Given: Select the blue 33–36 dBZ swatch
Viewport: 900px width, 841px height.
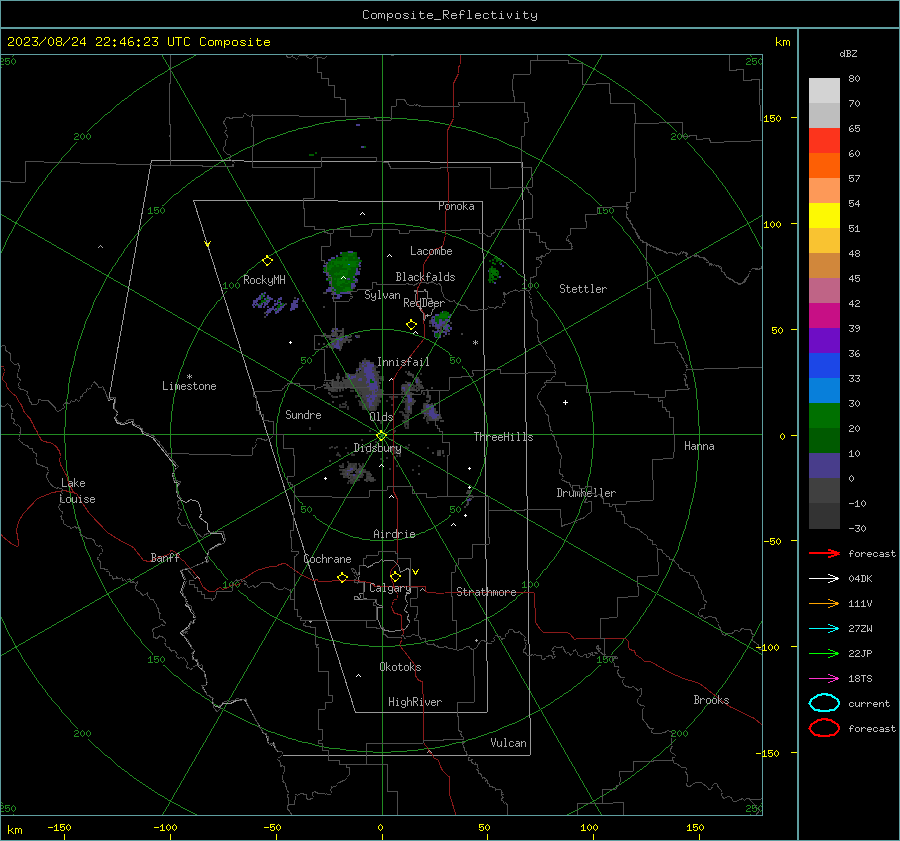Looking at the screenshot, I should 824,366.
